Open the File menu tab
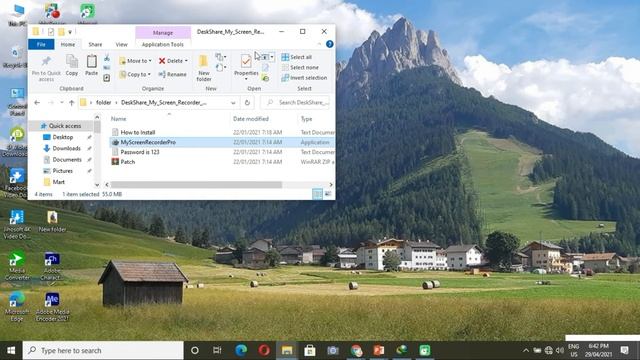This screenshot has width=640, height=360. point(41,44)
